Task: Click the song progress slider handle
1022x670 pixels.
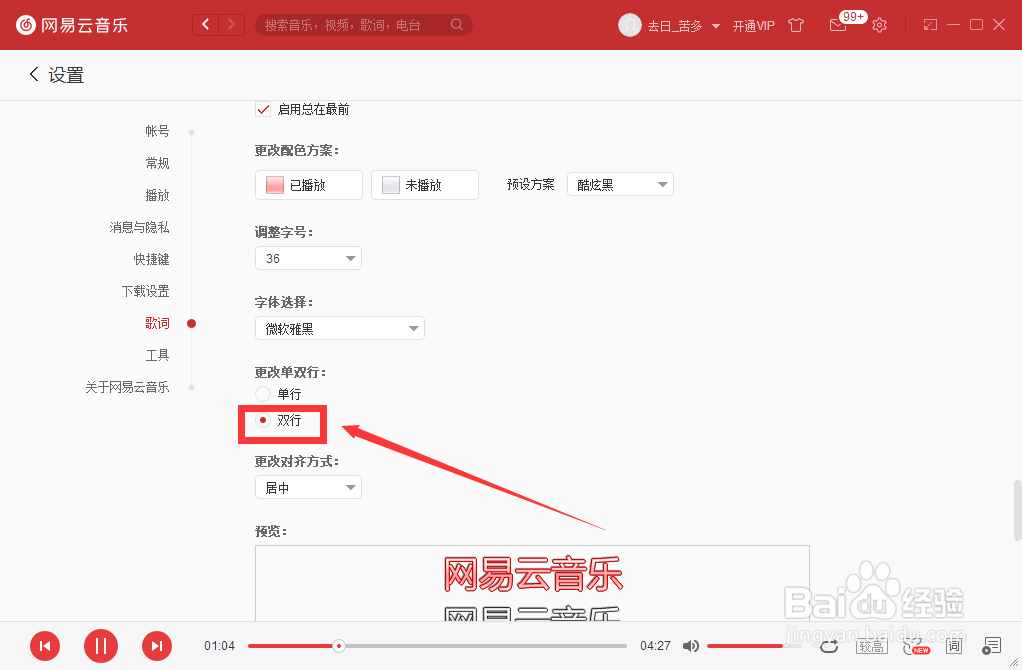Action: [x=338, y=646]
